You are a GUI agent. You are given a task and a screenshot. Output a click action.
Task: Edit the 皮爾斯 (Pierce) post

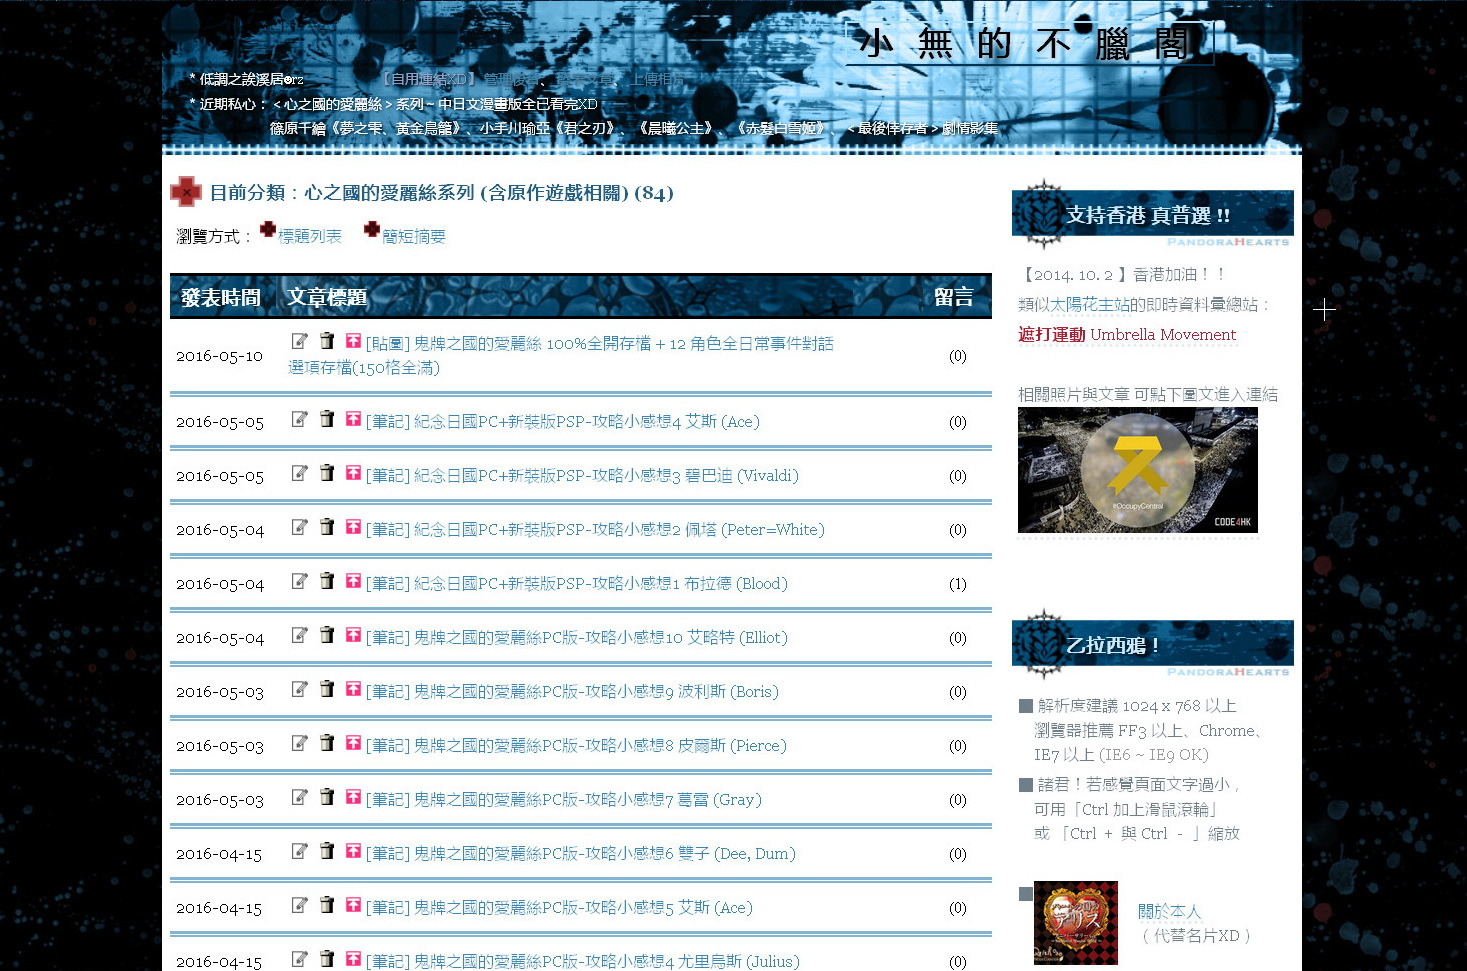point(299,743)
